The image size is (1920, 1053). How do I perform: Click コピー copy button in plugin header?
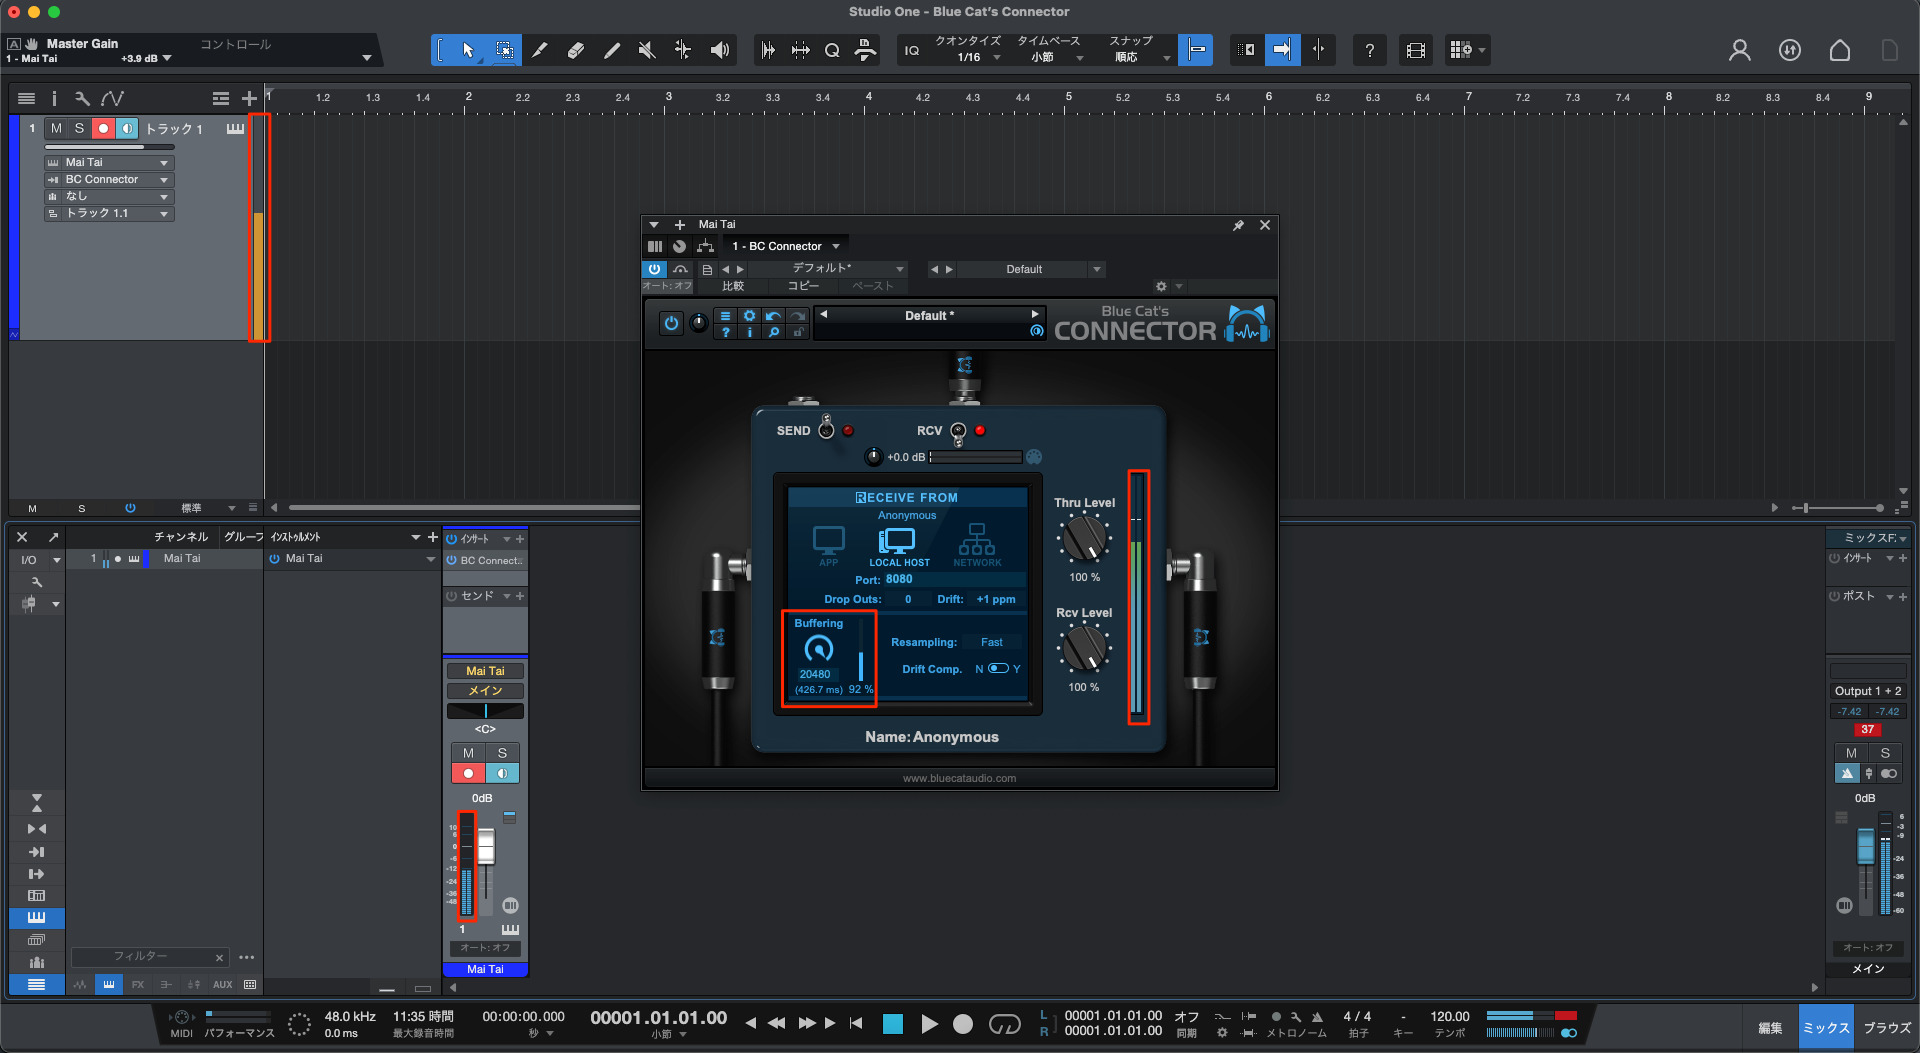coord(803,286)
